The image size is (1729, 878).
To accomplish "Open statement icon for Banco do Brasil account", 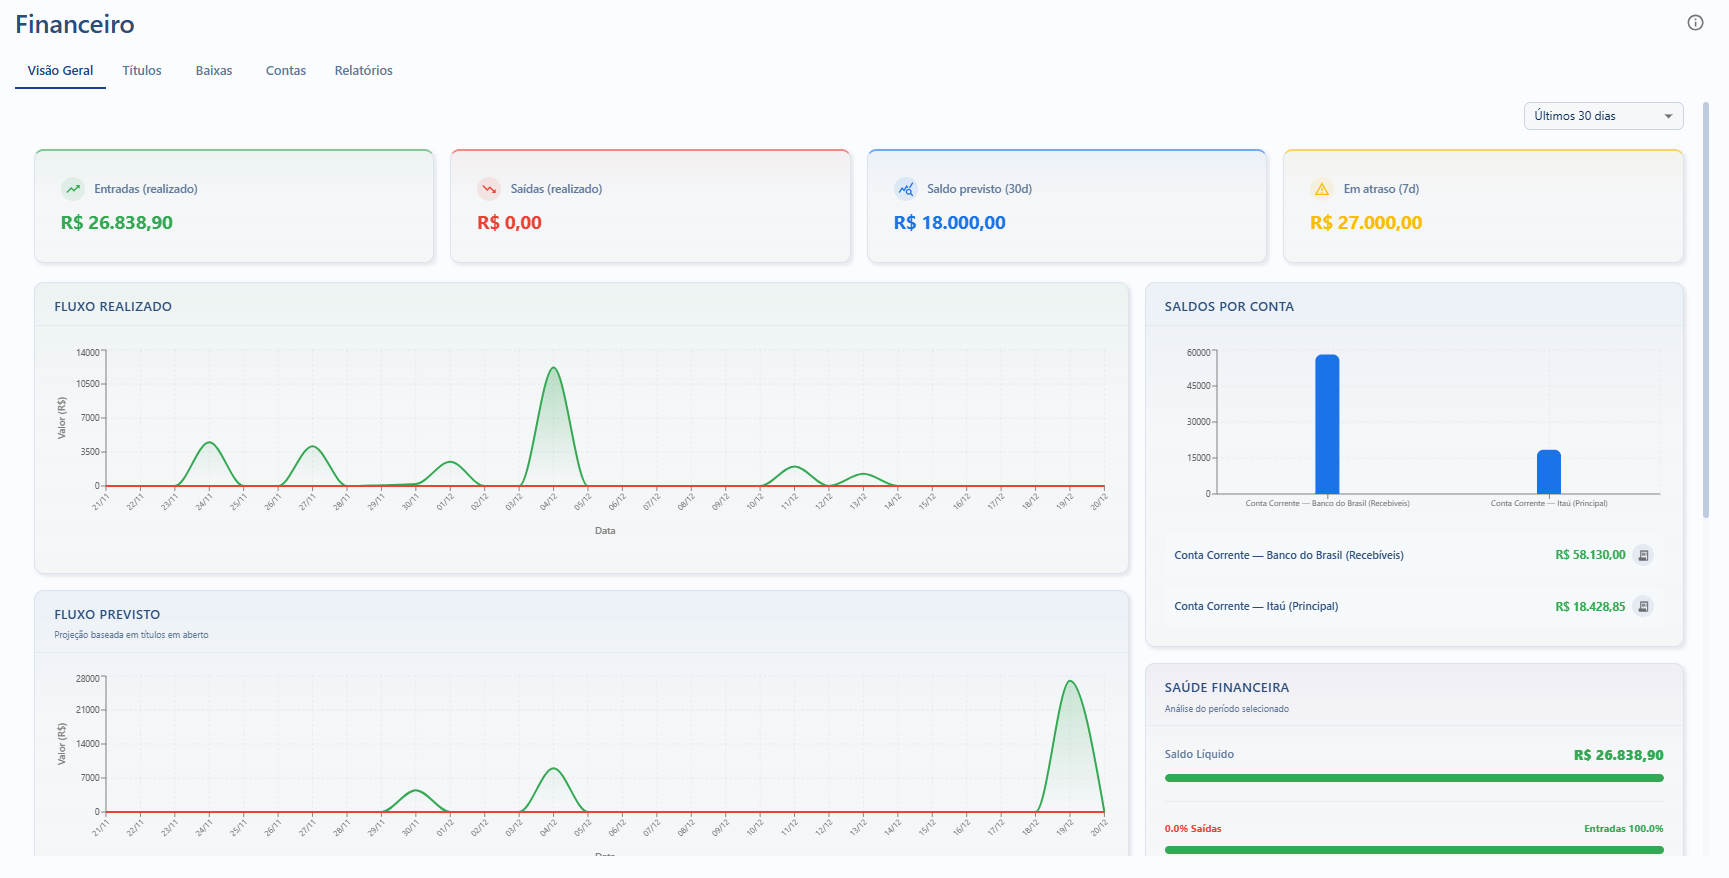I will pos(1643,555).
